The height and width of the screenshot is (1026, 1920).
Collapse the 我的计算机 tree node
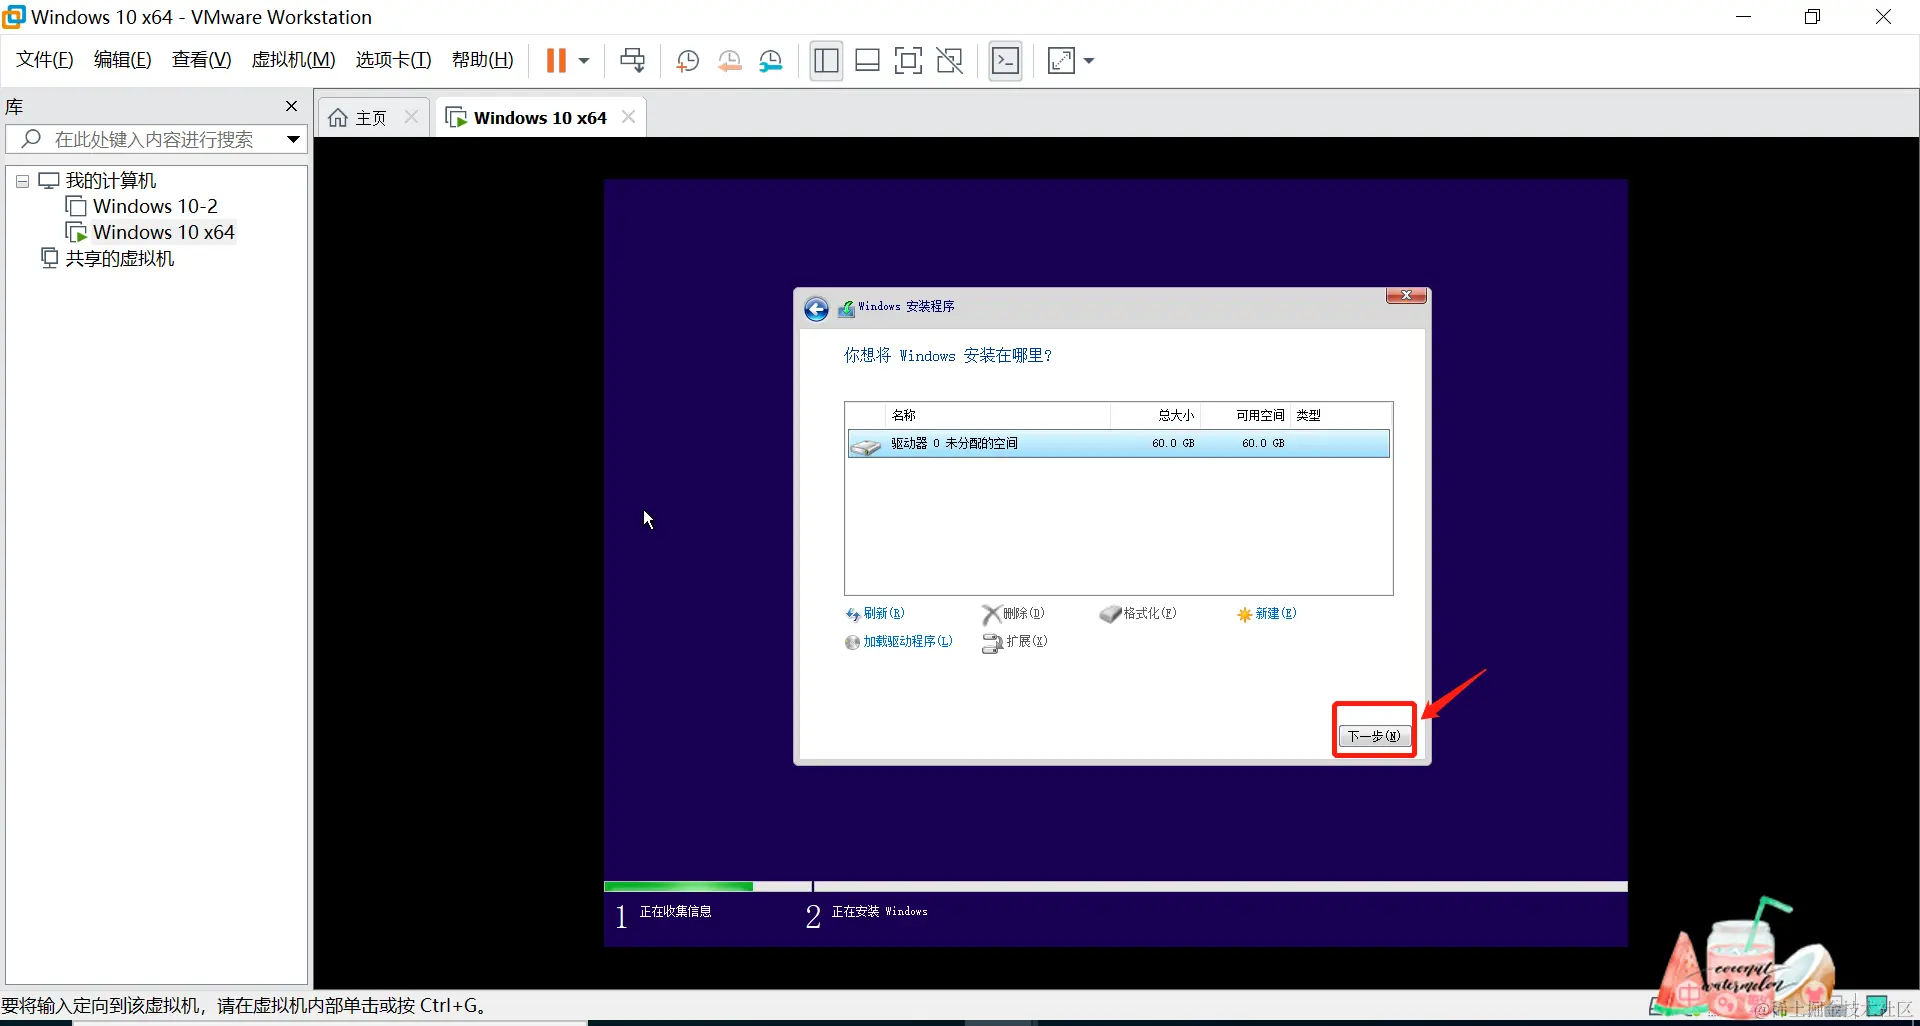click(22, 181)
